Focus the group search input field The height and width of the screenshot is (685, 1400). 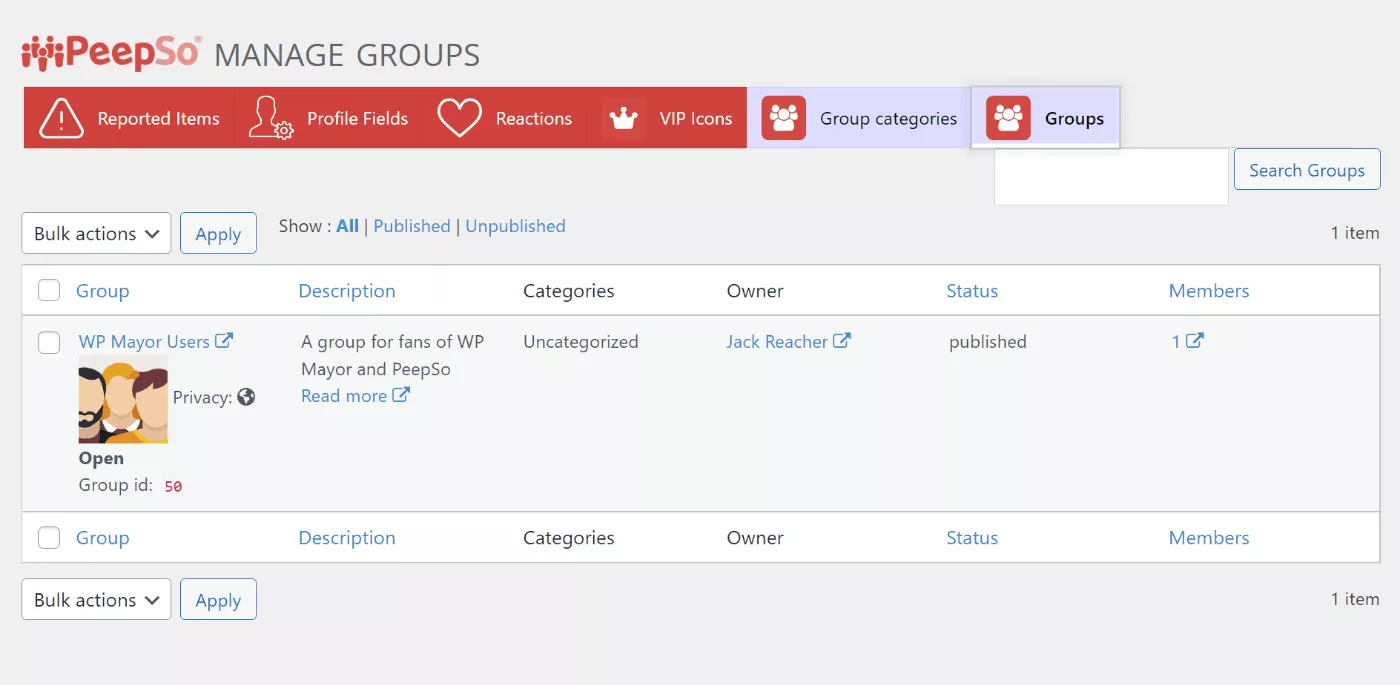[x=1111, y=177]
